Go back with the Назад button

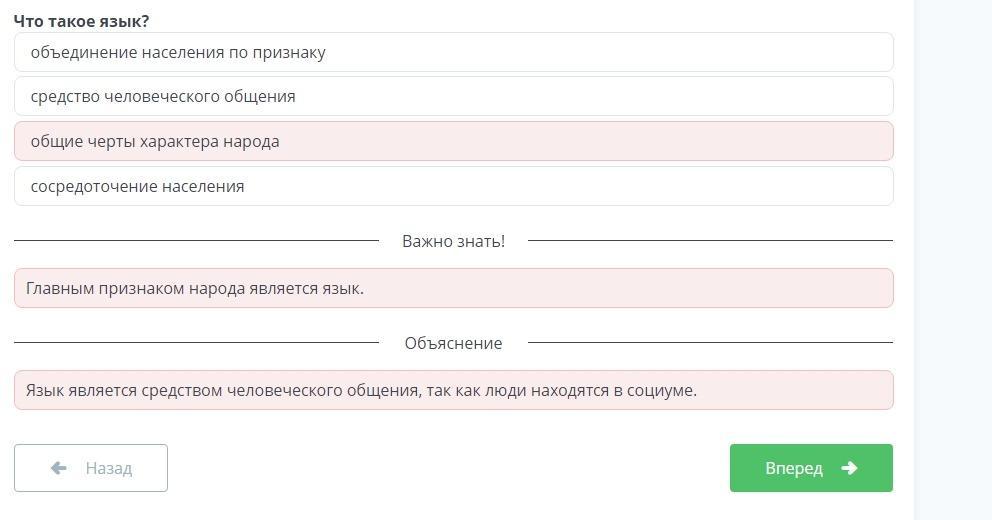pos(91,468)
